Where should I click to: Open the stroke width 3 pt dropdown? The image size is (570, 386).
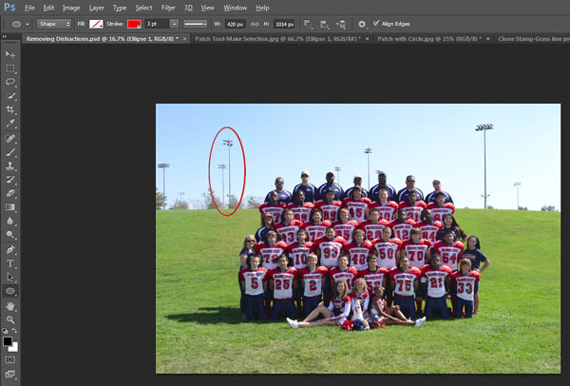point(174,24)
